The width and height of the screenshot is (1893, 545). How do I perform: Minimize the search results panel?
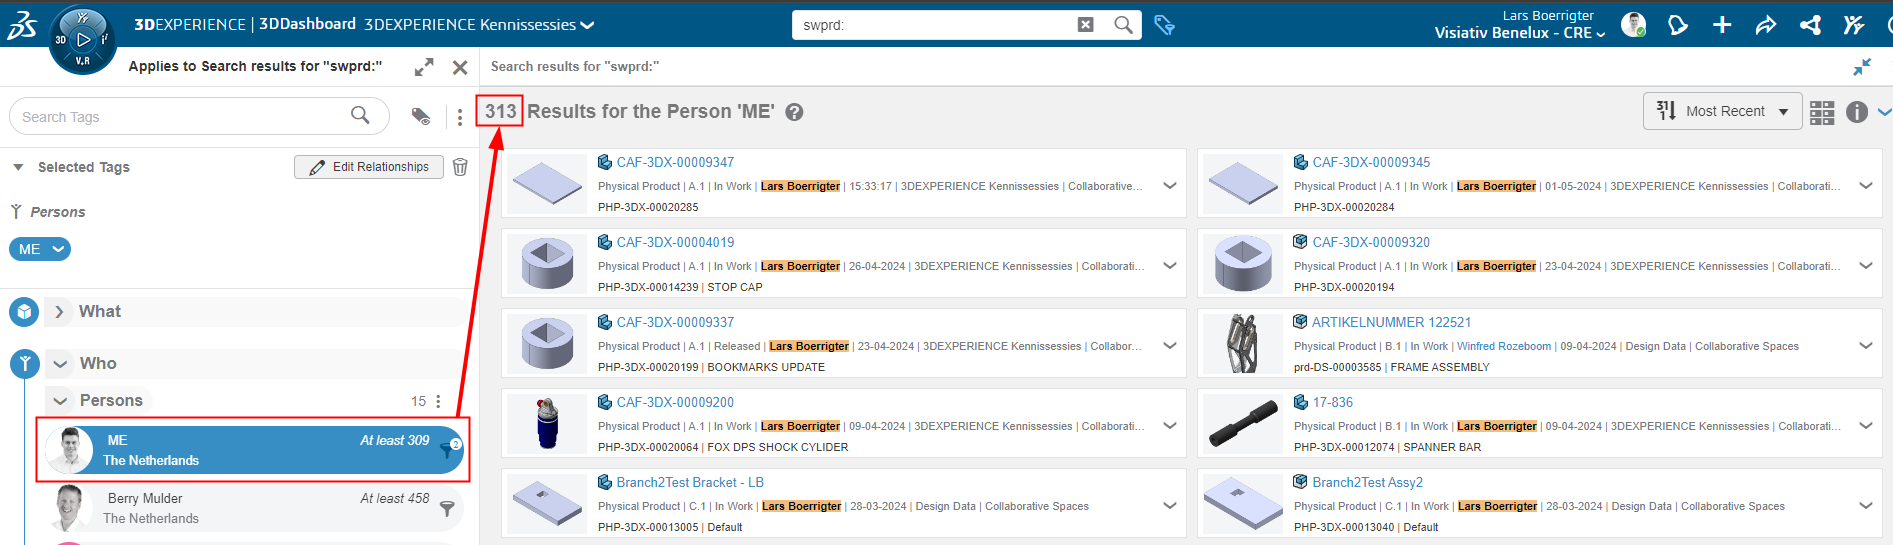[x=1862, y=67]
